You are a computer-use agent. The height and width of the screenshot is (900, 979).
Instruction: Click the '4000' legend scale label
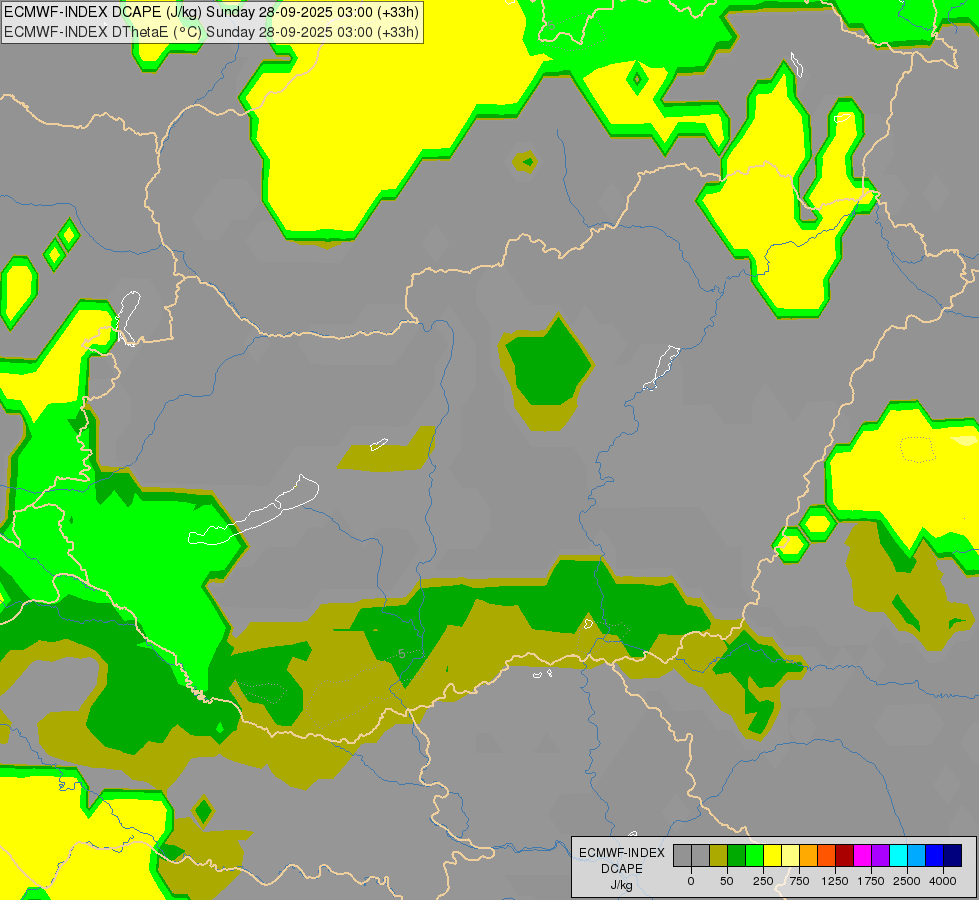[x=943, y=881]
